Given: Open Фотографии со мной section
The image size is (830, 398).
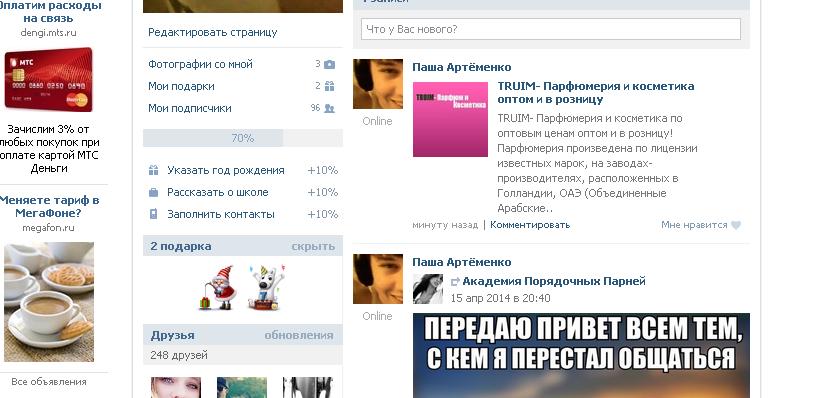Looking at the screenshot, I should tap(201, 65).
